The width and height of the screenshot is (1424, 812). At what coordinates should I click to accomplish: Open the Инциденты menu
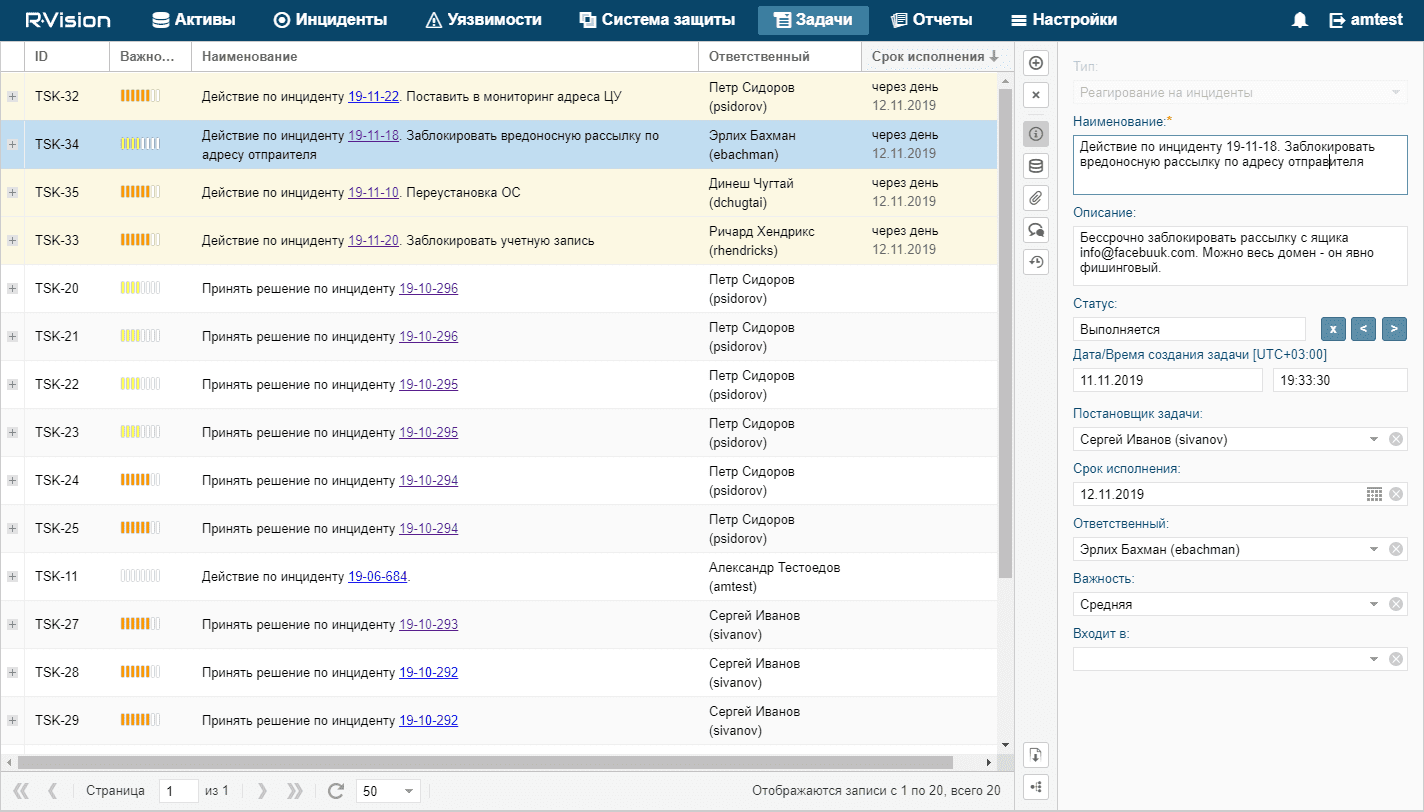pos(330,20)
